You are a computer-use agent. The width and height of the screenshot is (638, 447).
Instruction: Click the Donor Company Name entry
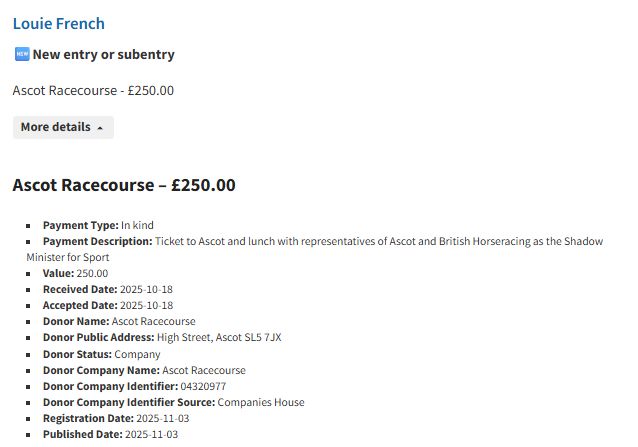[144, 370]
